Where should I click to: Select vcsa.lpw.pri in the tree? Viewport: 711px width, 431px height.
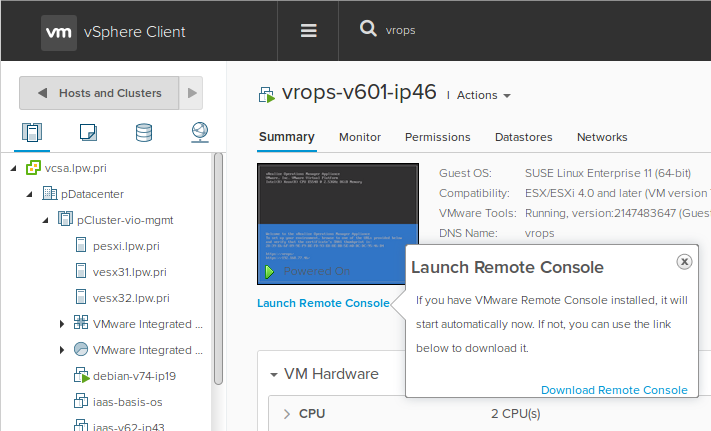[76, 168]
